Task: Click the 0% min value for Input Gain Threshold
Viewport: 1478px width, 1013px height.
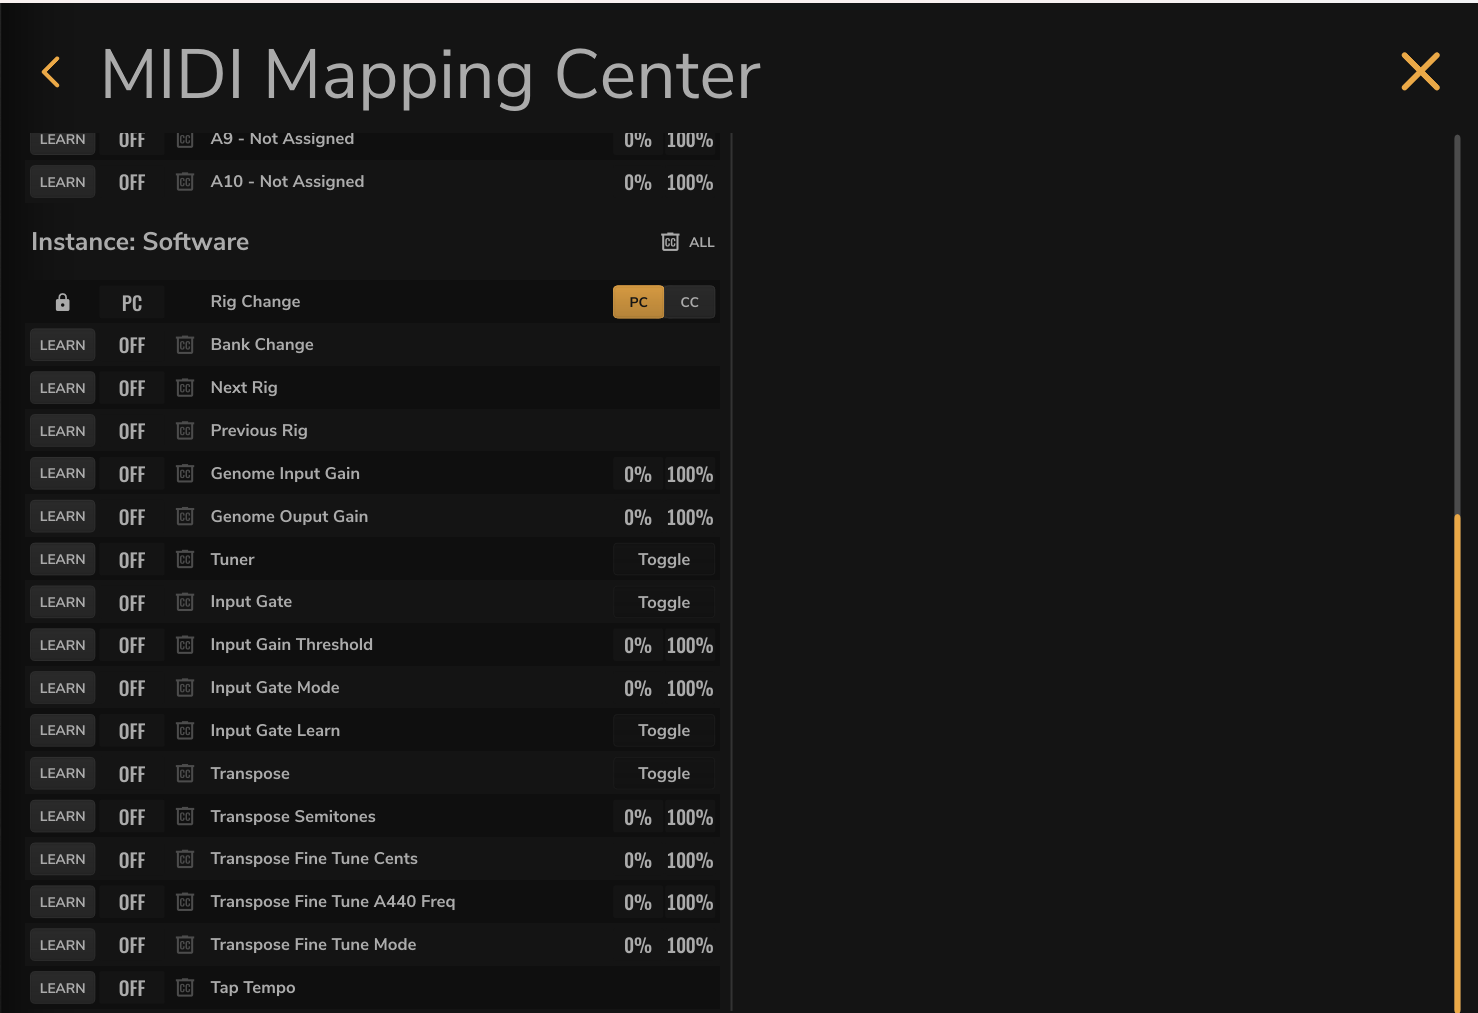Action: click(638, 646)
